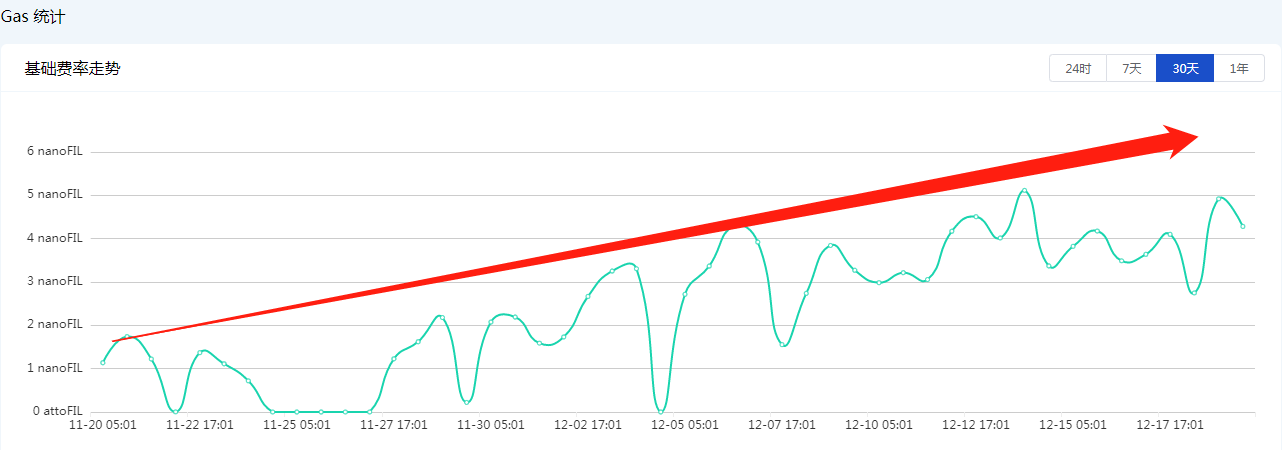This screenshot has width=1282, height=450.
Task: Show the 1年 yearly trend
Action: pyautogui.click(x=1239, y=69)
